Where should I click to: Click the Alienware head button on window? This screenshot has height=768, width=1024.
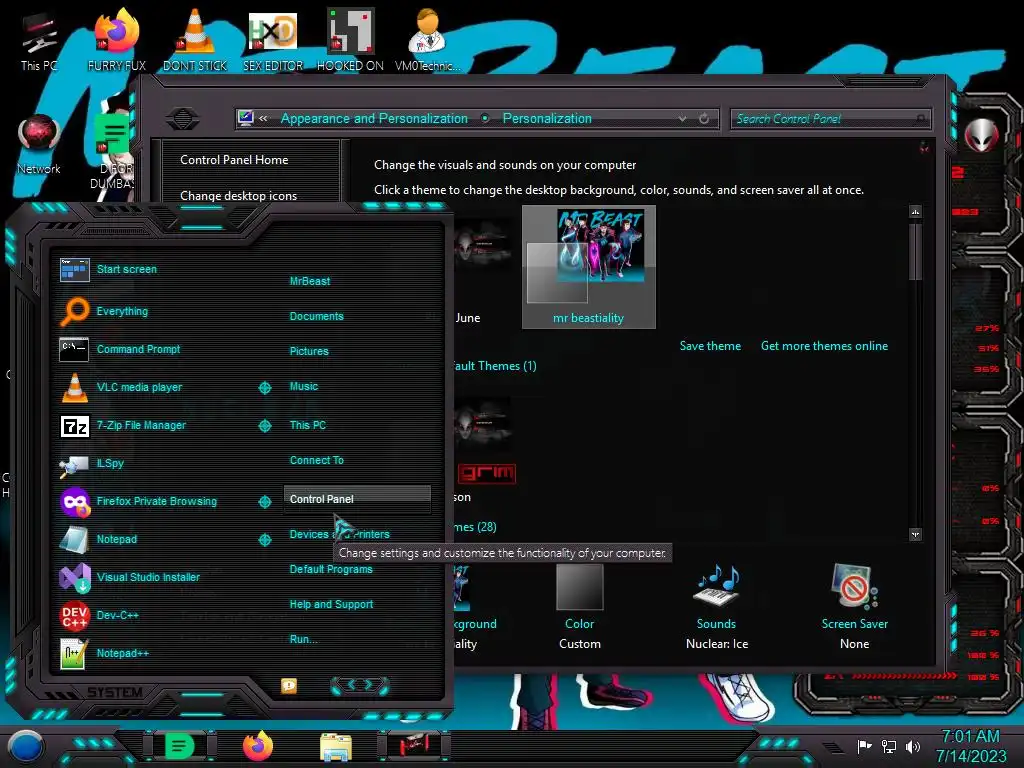(981, 136)
